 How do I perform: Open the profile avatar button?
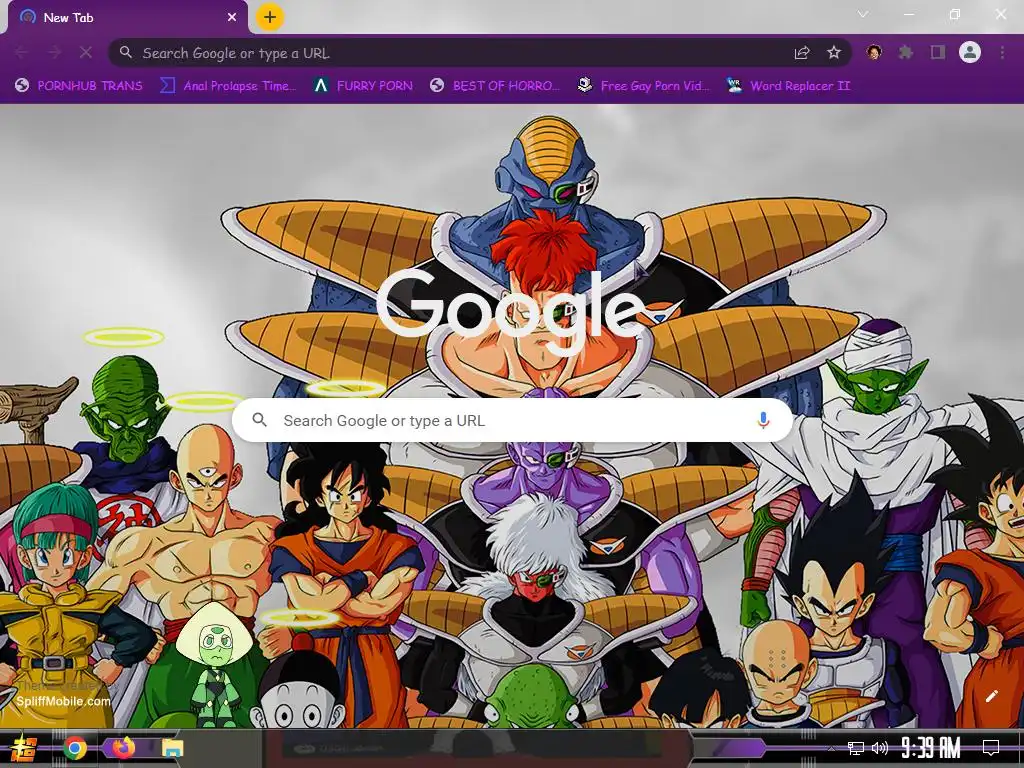coord(970,52)
